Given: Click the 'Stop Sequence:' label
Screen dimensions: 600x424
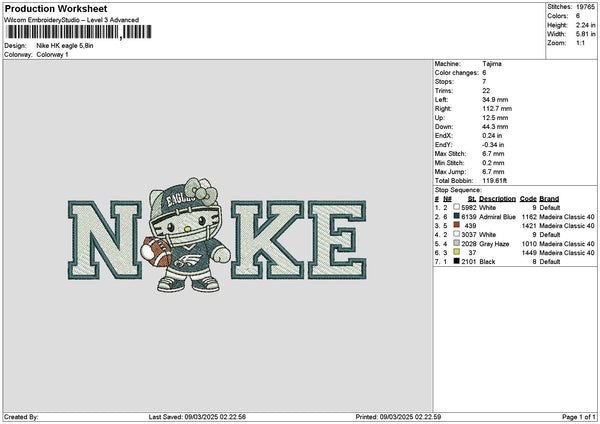Looking at the screenshot, I should (458, 190).
